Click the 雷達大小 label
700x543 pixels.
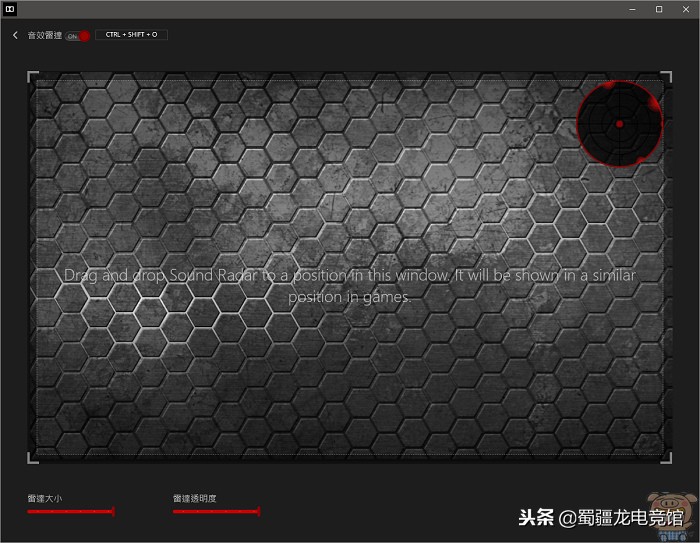[44, 497]
